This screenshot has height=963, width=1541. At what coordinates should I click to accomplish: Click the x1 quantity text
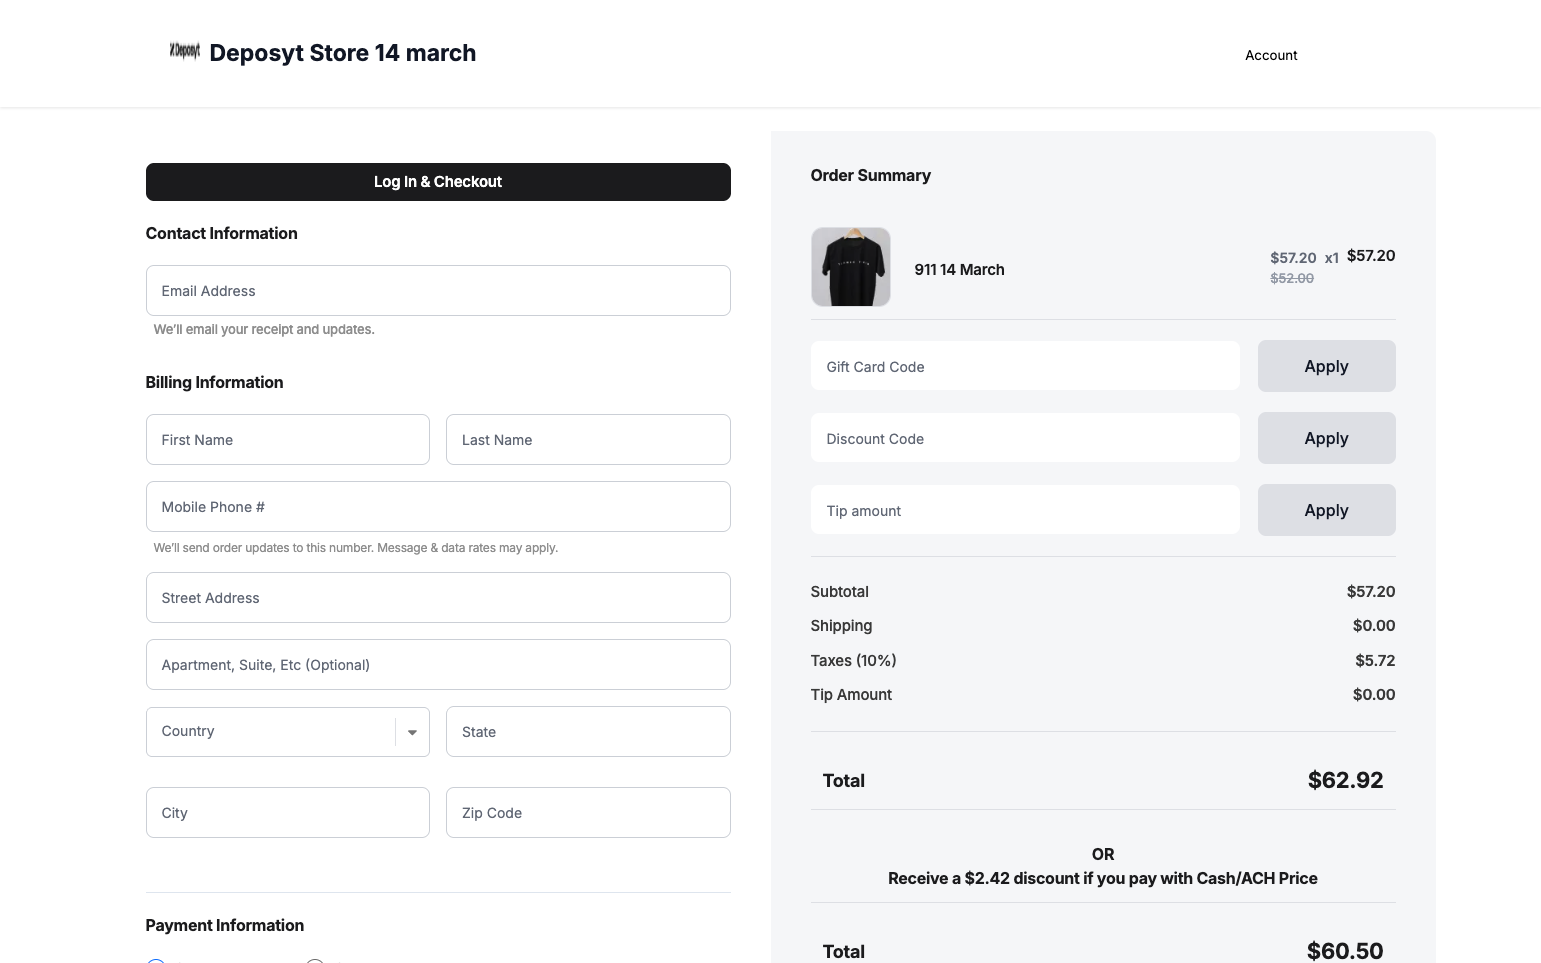(1332, 258)
